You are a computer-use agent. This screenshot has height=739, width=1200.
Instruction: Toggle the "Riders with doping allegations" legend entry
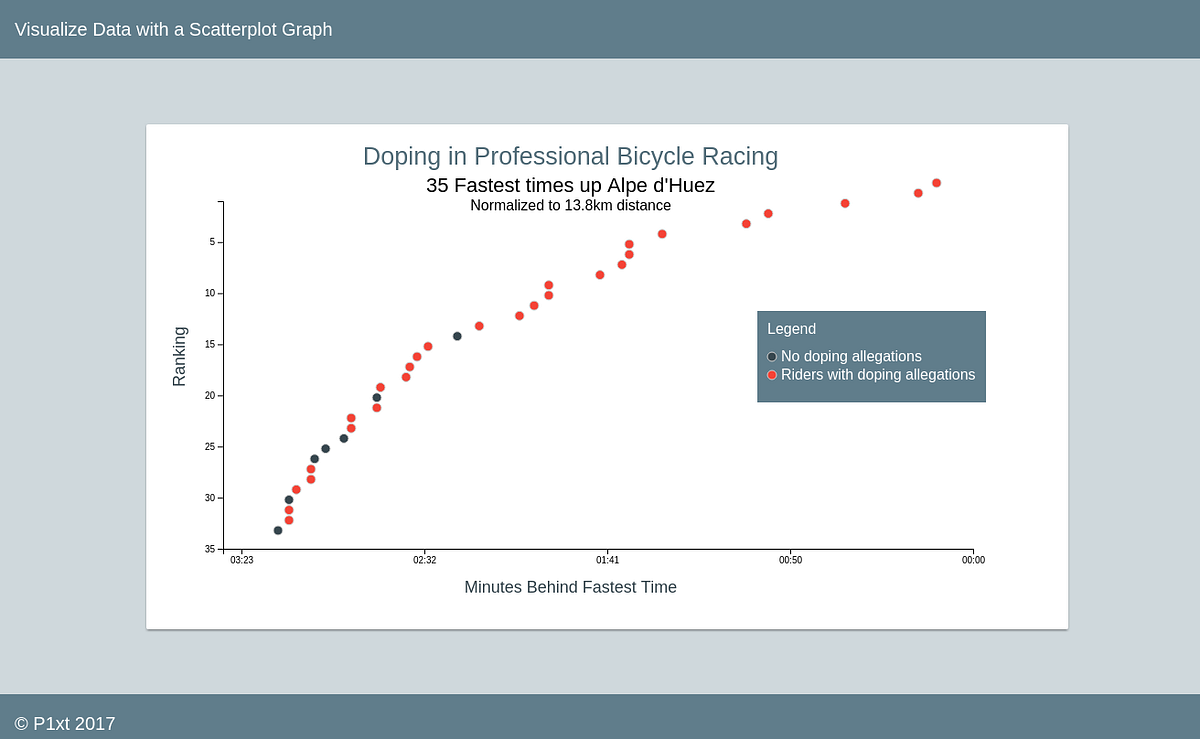(878, 375)
